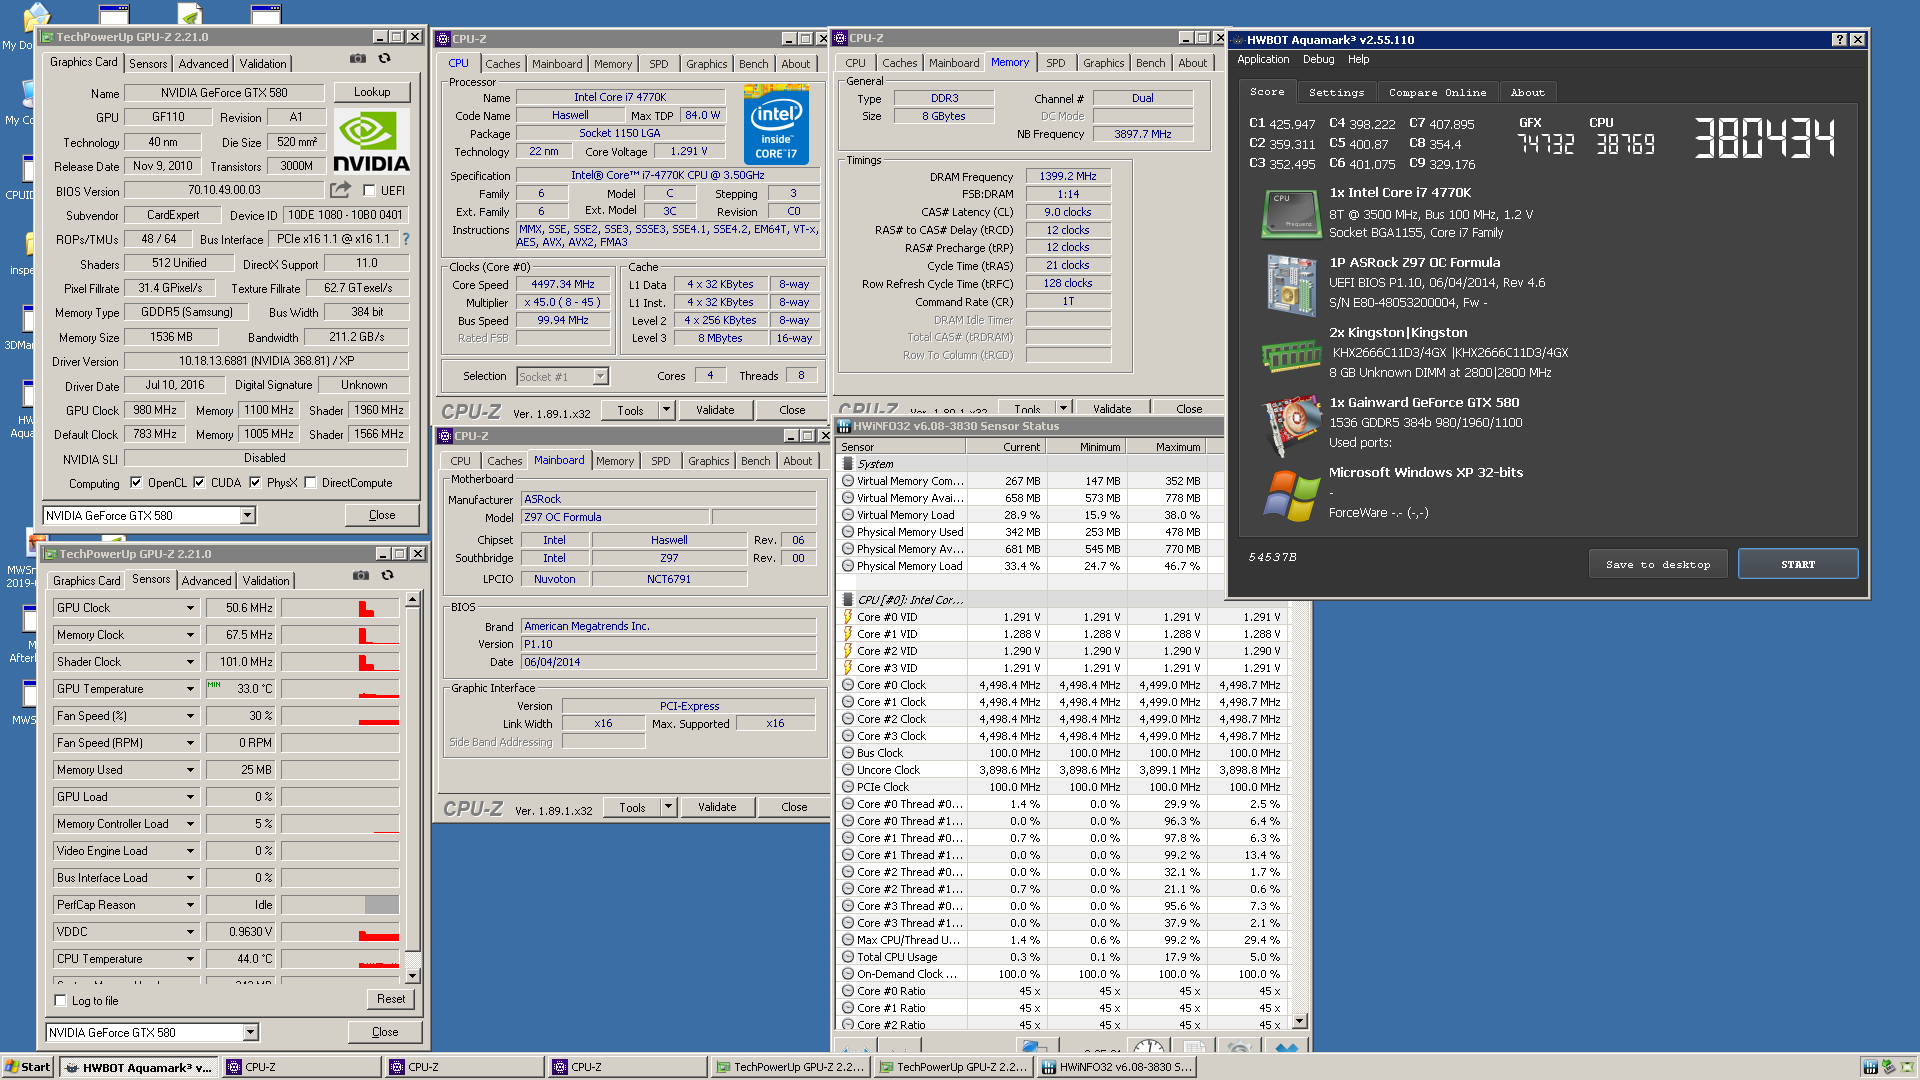The width and height of the screenshot is (1920, 1080).
Task: Click the BIOS share/export arrow icon in GPU-Z
Action: [x=341, y=190]
